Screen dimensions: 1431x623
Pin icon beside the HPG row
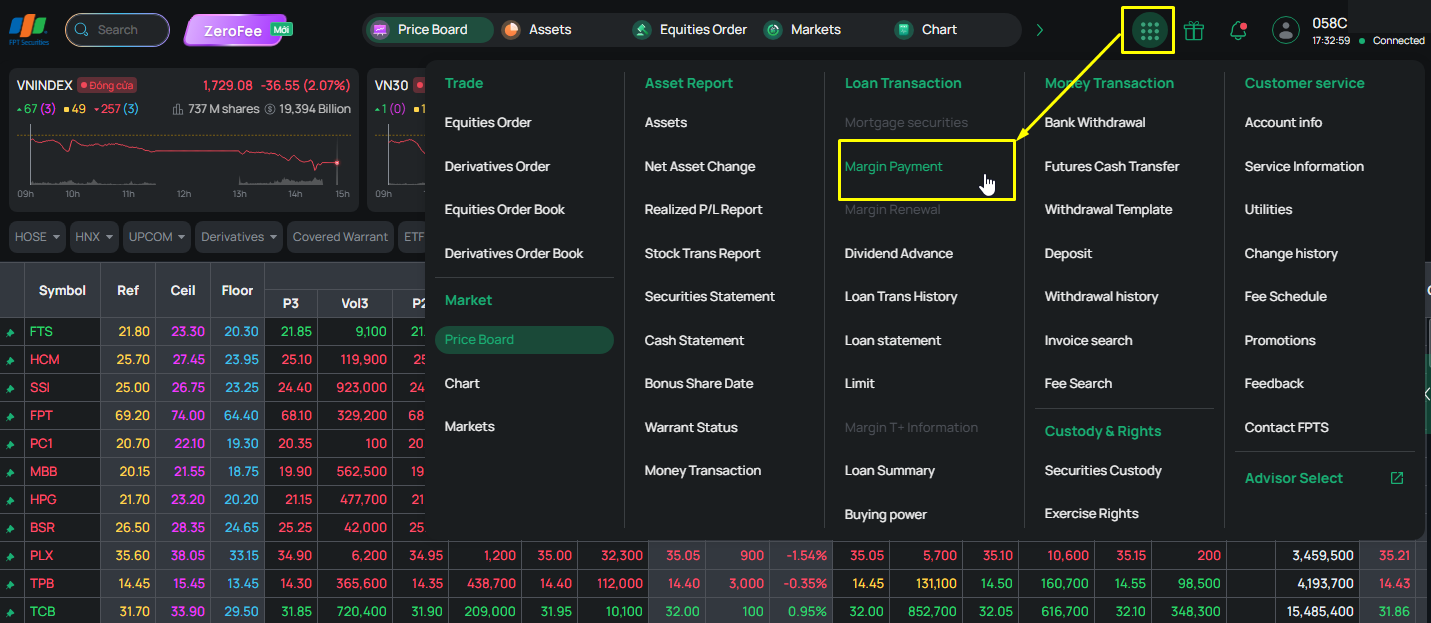(11, 500)
